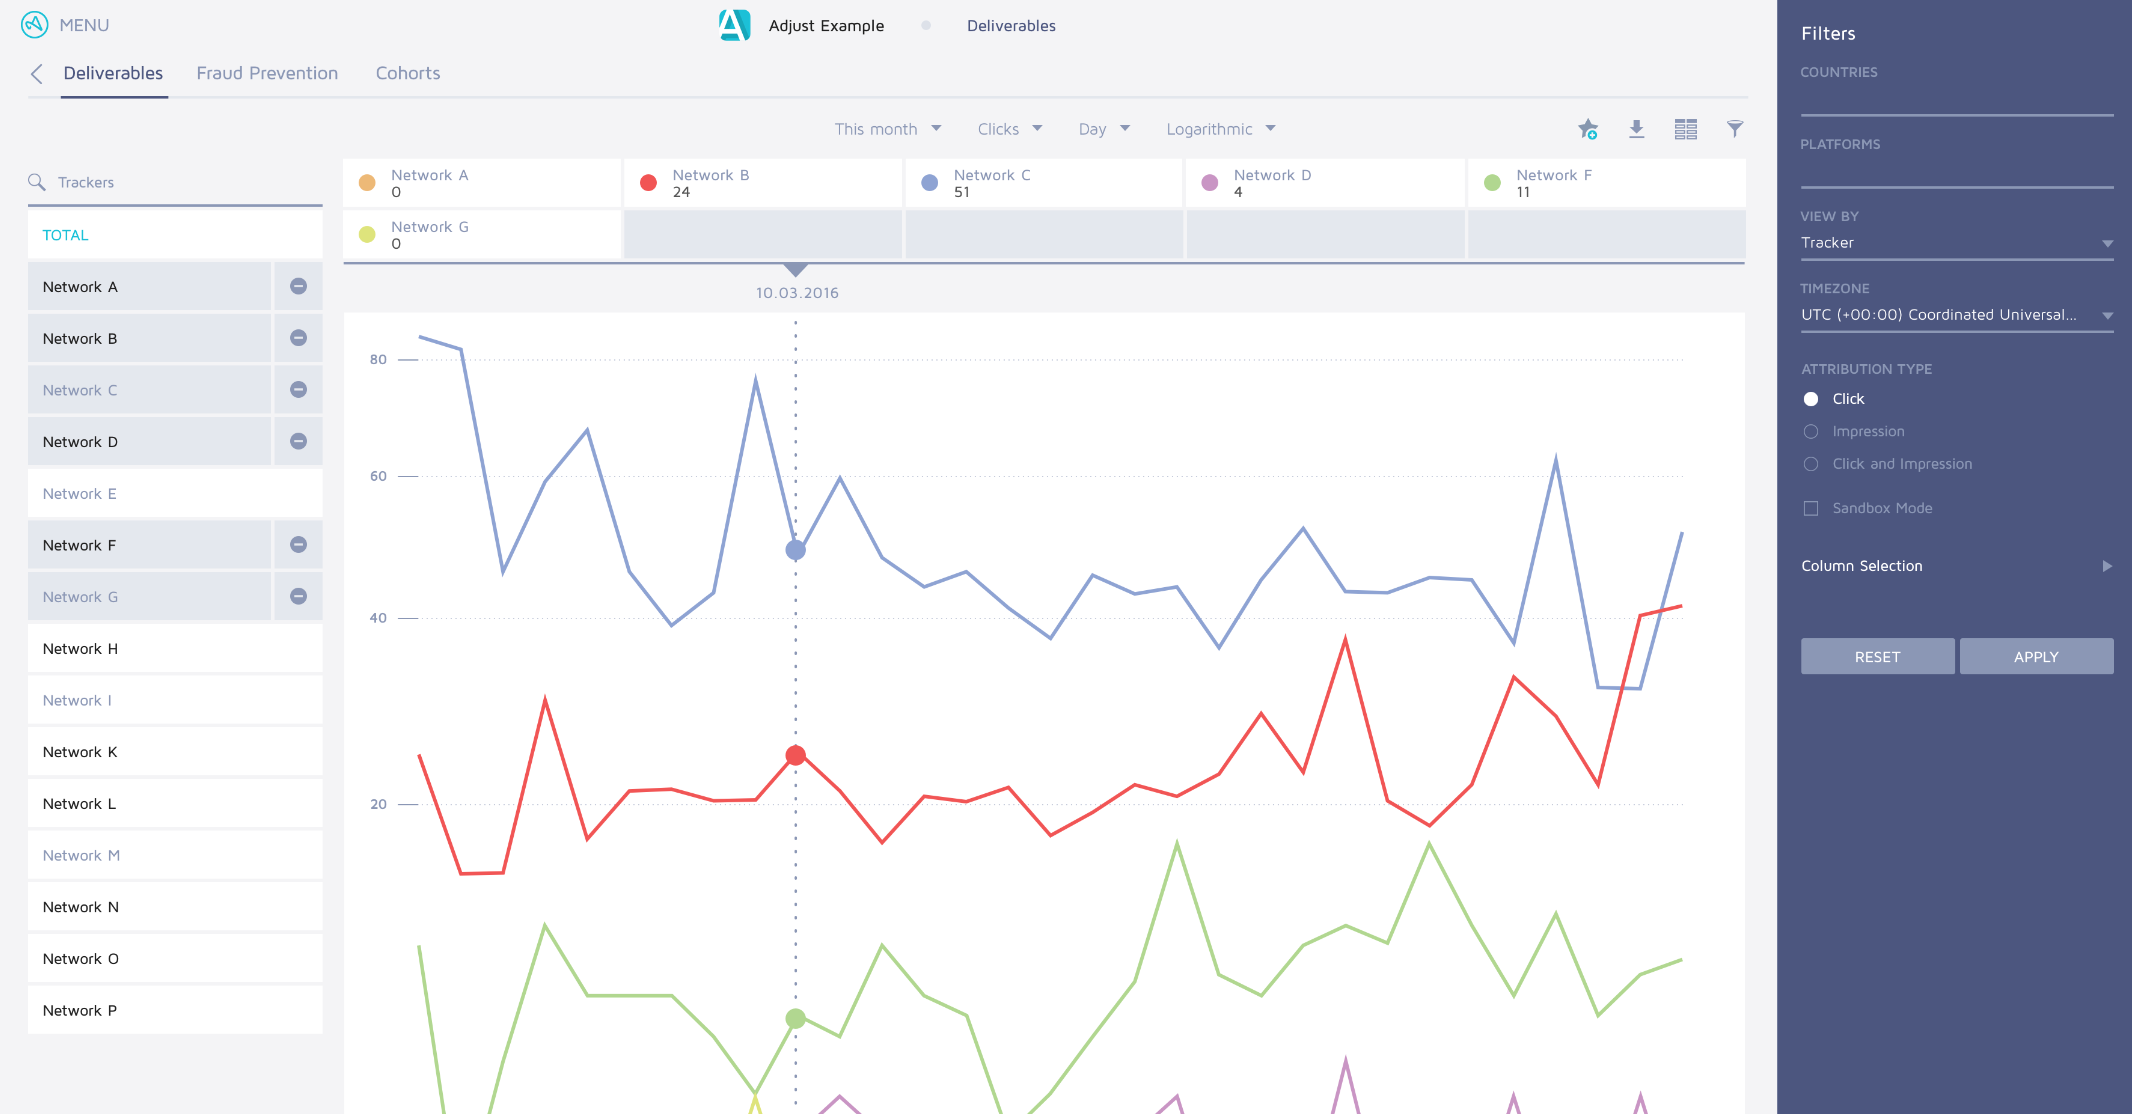The image size is (2132, 1114).
Task: Remove Network F using its minus icon
Action: [298, 545]
